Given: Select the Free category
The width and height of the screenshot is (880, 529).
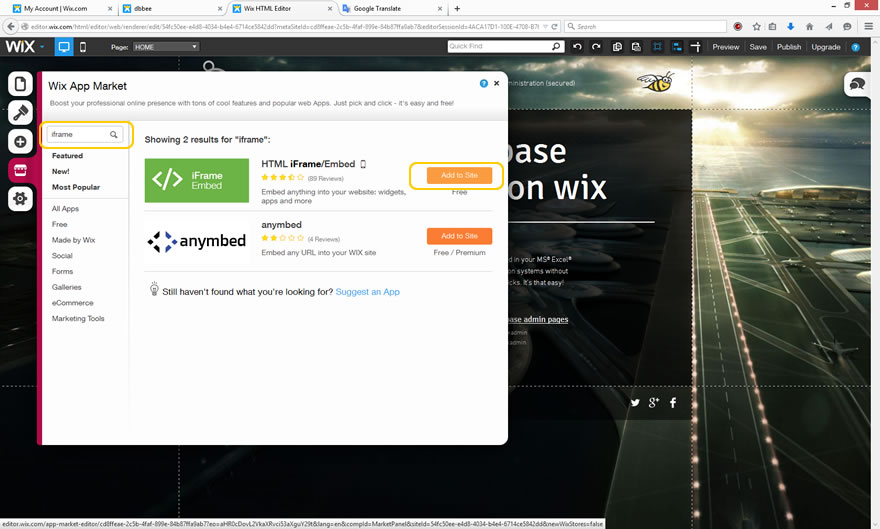Looking at the screenshot, I should point(59,224).
